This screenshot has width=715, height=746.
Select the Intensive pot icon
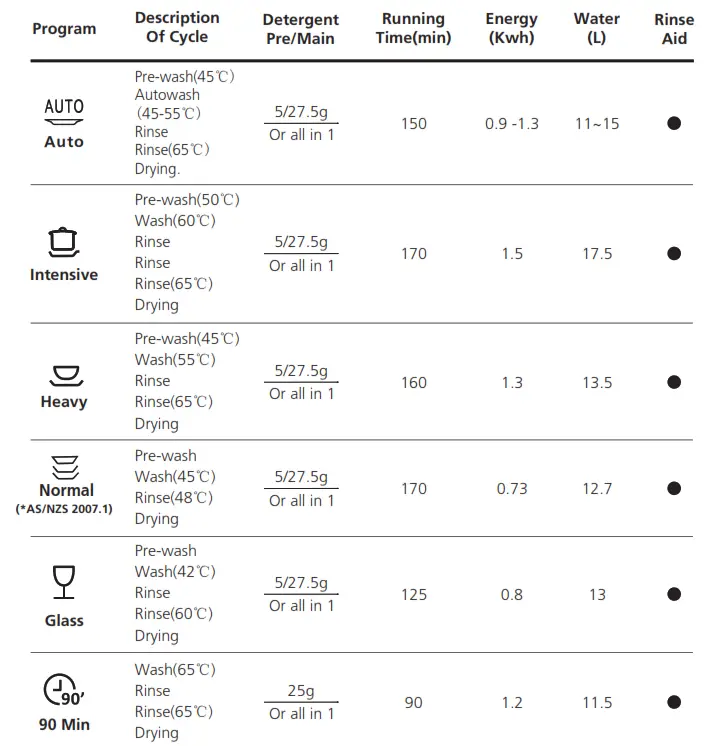coord(64,241)
